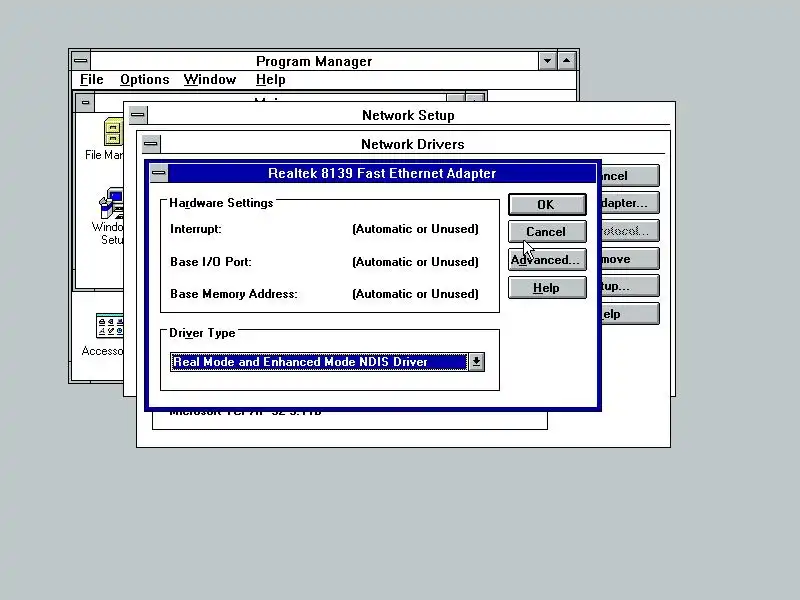The image size is (800, 600).
Task: Click the Program Manager title bar
Action: click(314, 61)
